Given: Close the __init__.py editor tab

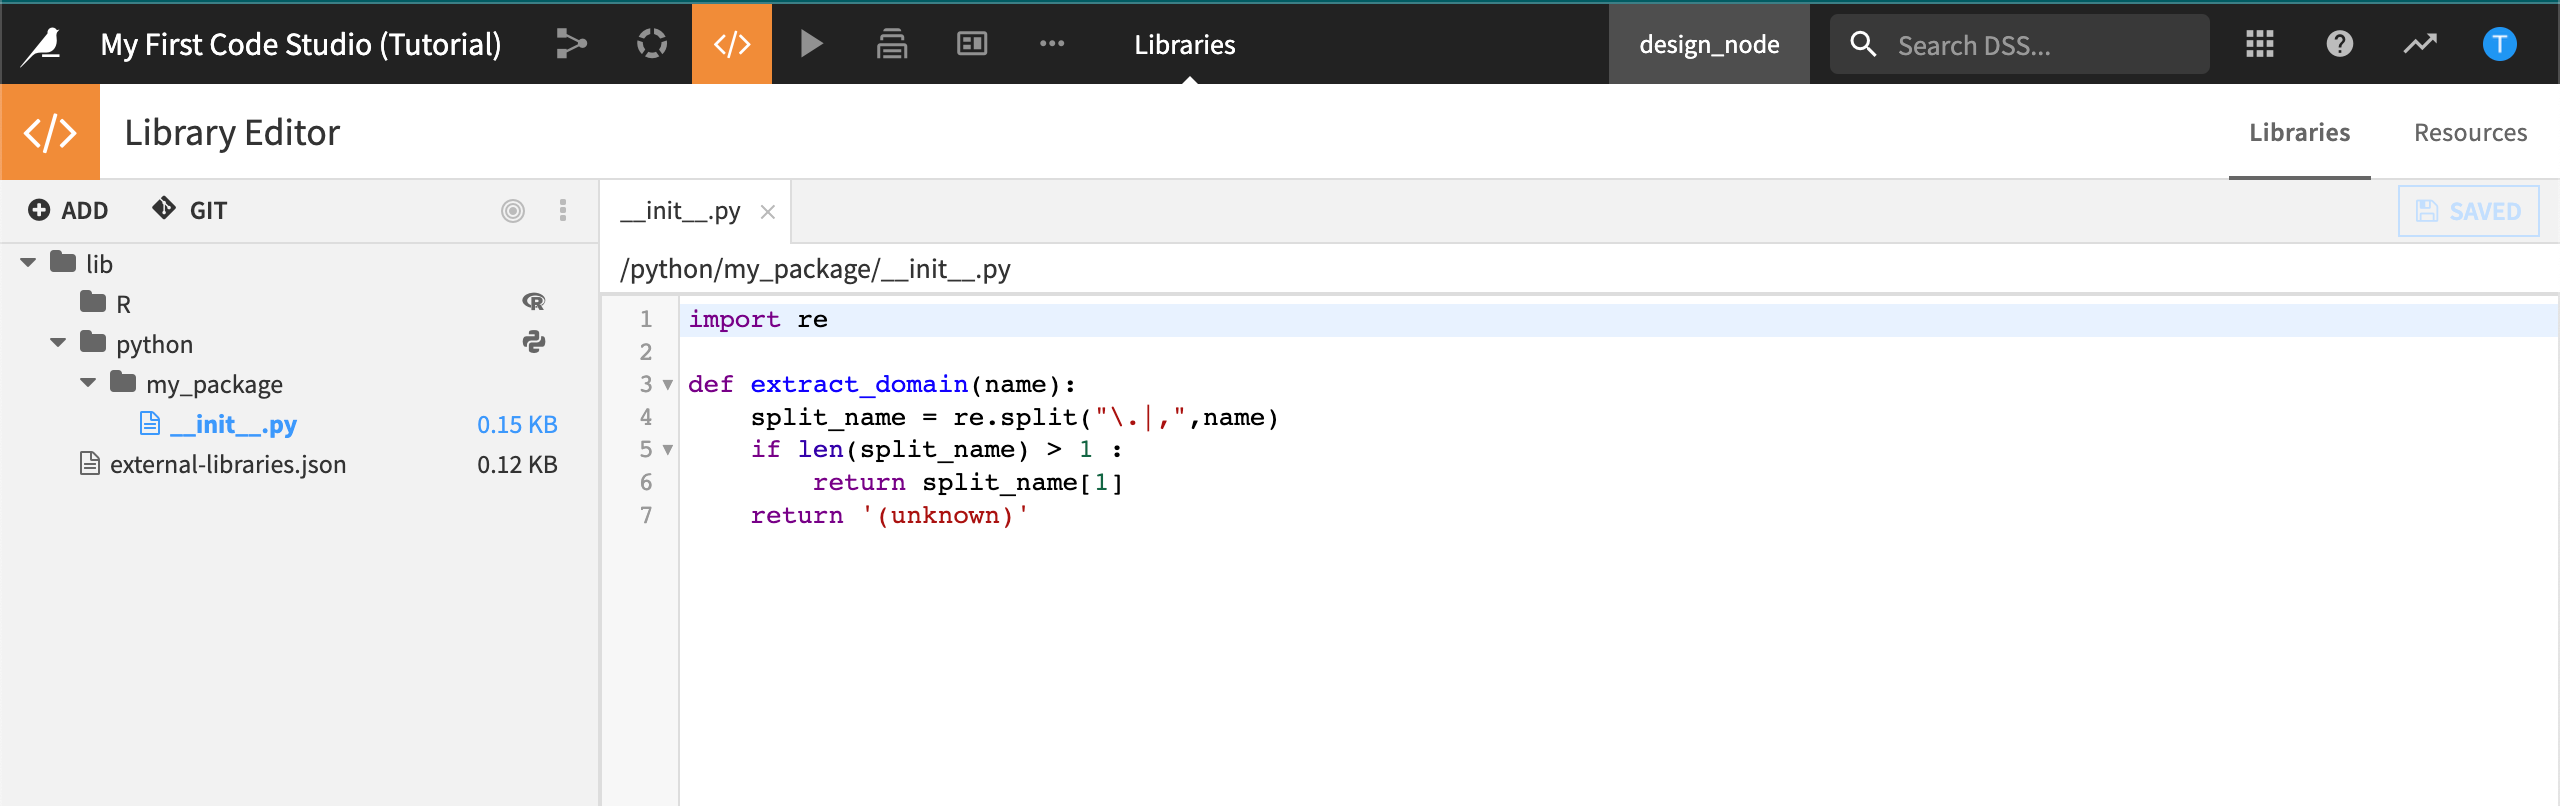Looking at the screenshot, I should pos(768,212).
